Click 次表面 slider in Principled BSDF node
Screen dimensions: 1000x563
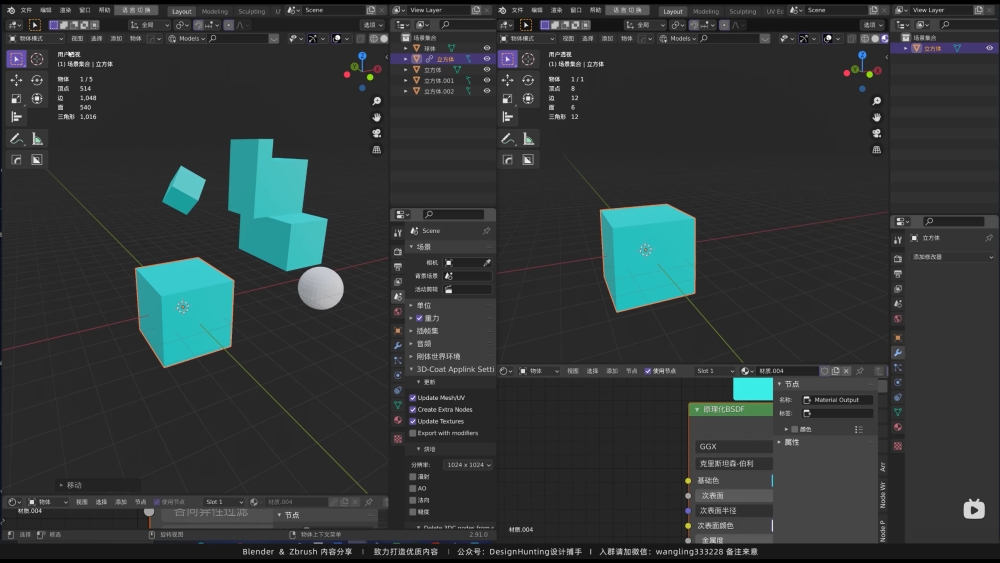point(733,495)
